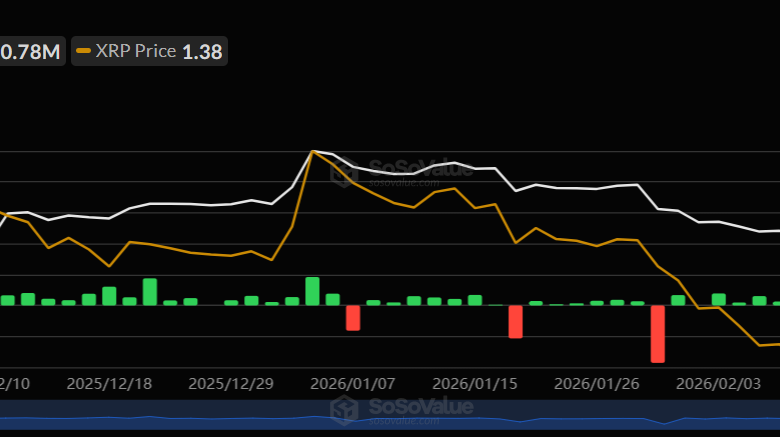Click the 2026/01/07 date axis label

pos(353,383)
